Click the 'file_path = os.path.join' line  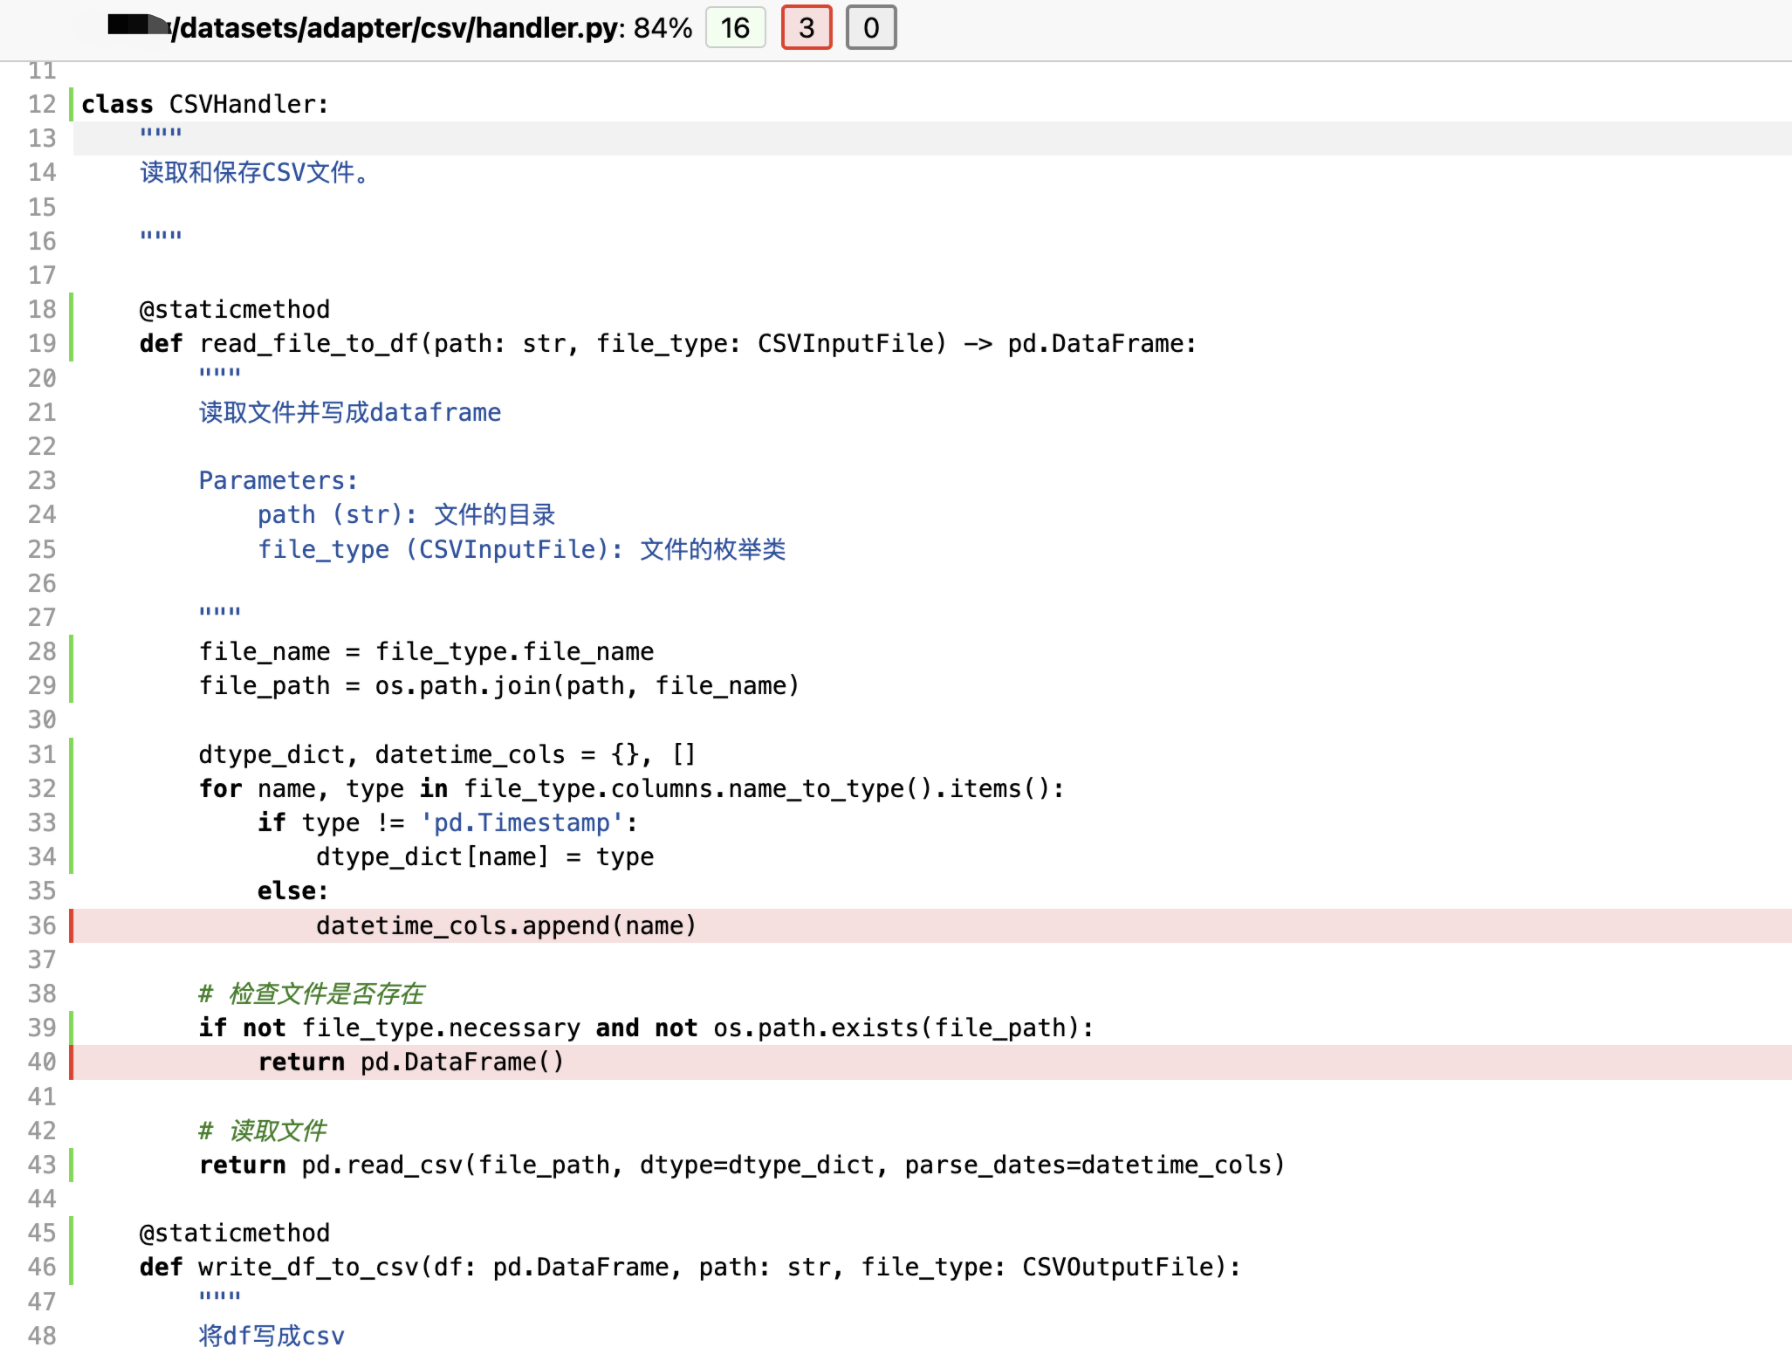point(498,686)
